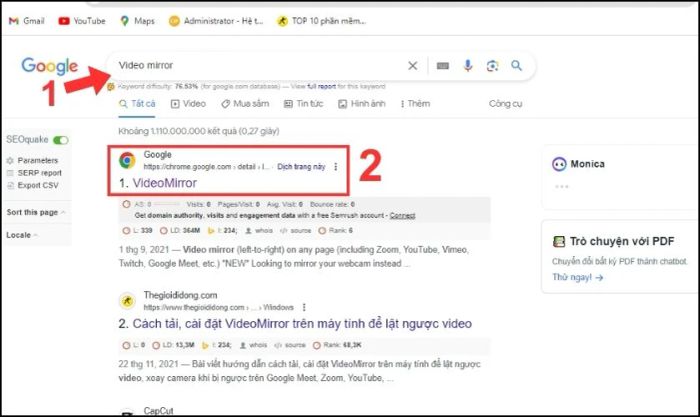Open the Maps bookmark
This screenshot has height=417, width=700.
click(x=139, y=20)
